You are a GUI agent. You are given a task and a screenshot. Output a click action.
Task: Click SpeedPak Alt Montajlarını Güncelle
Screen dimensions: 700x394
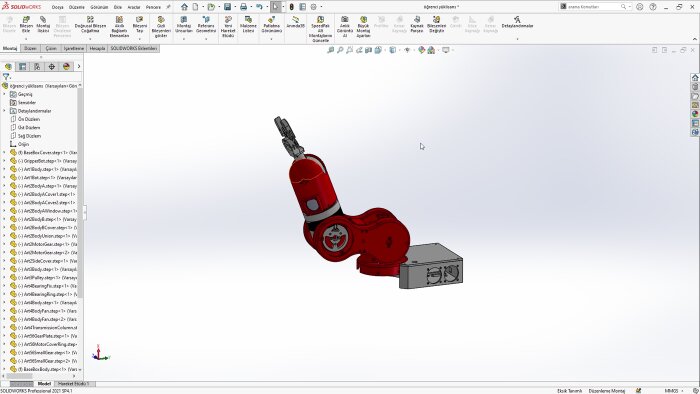tap(321, 29)
